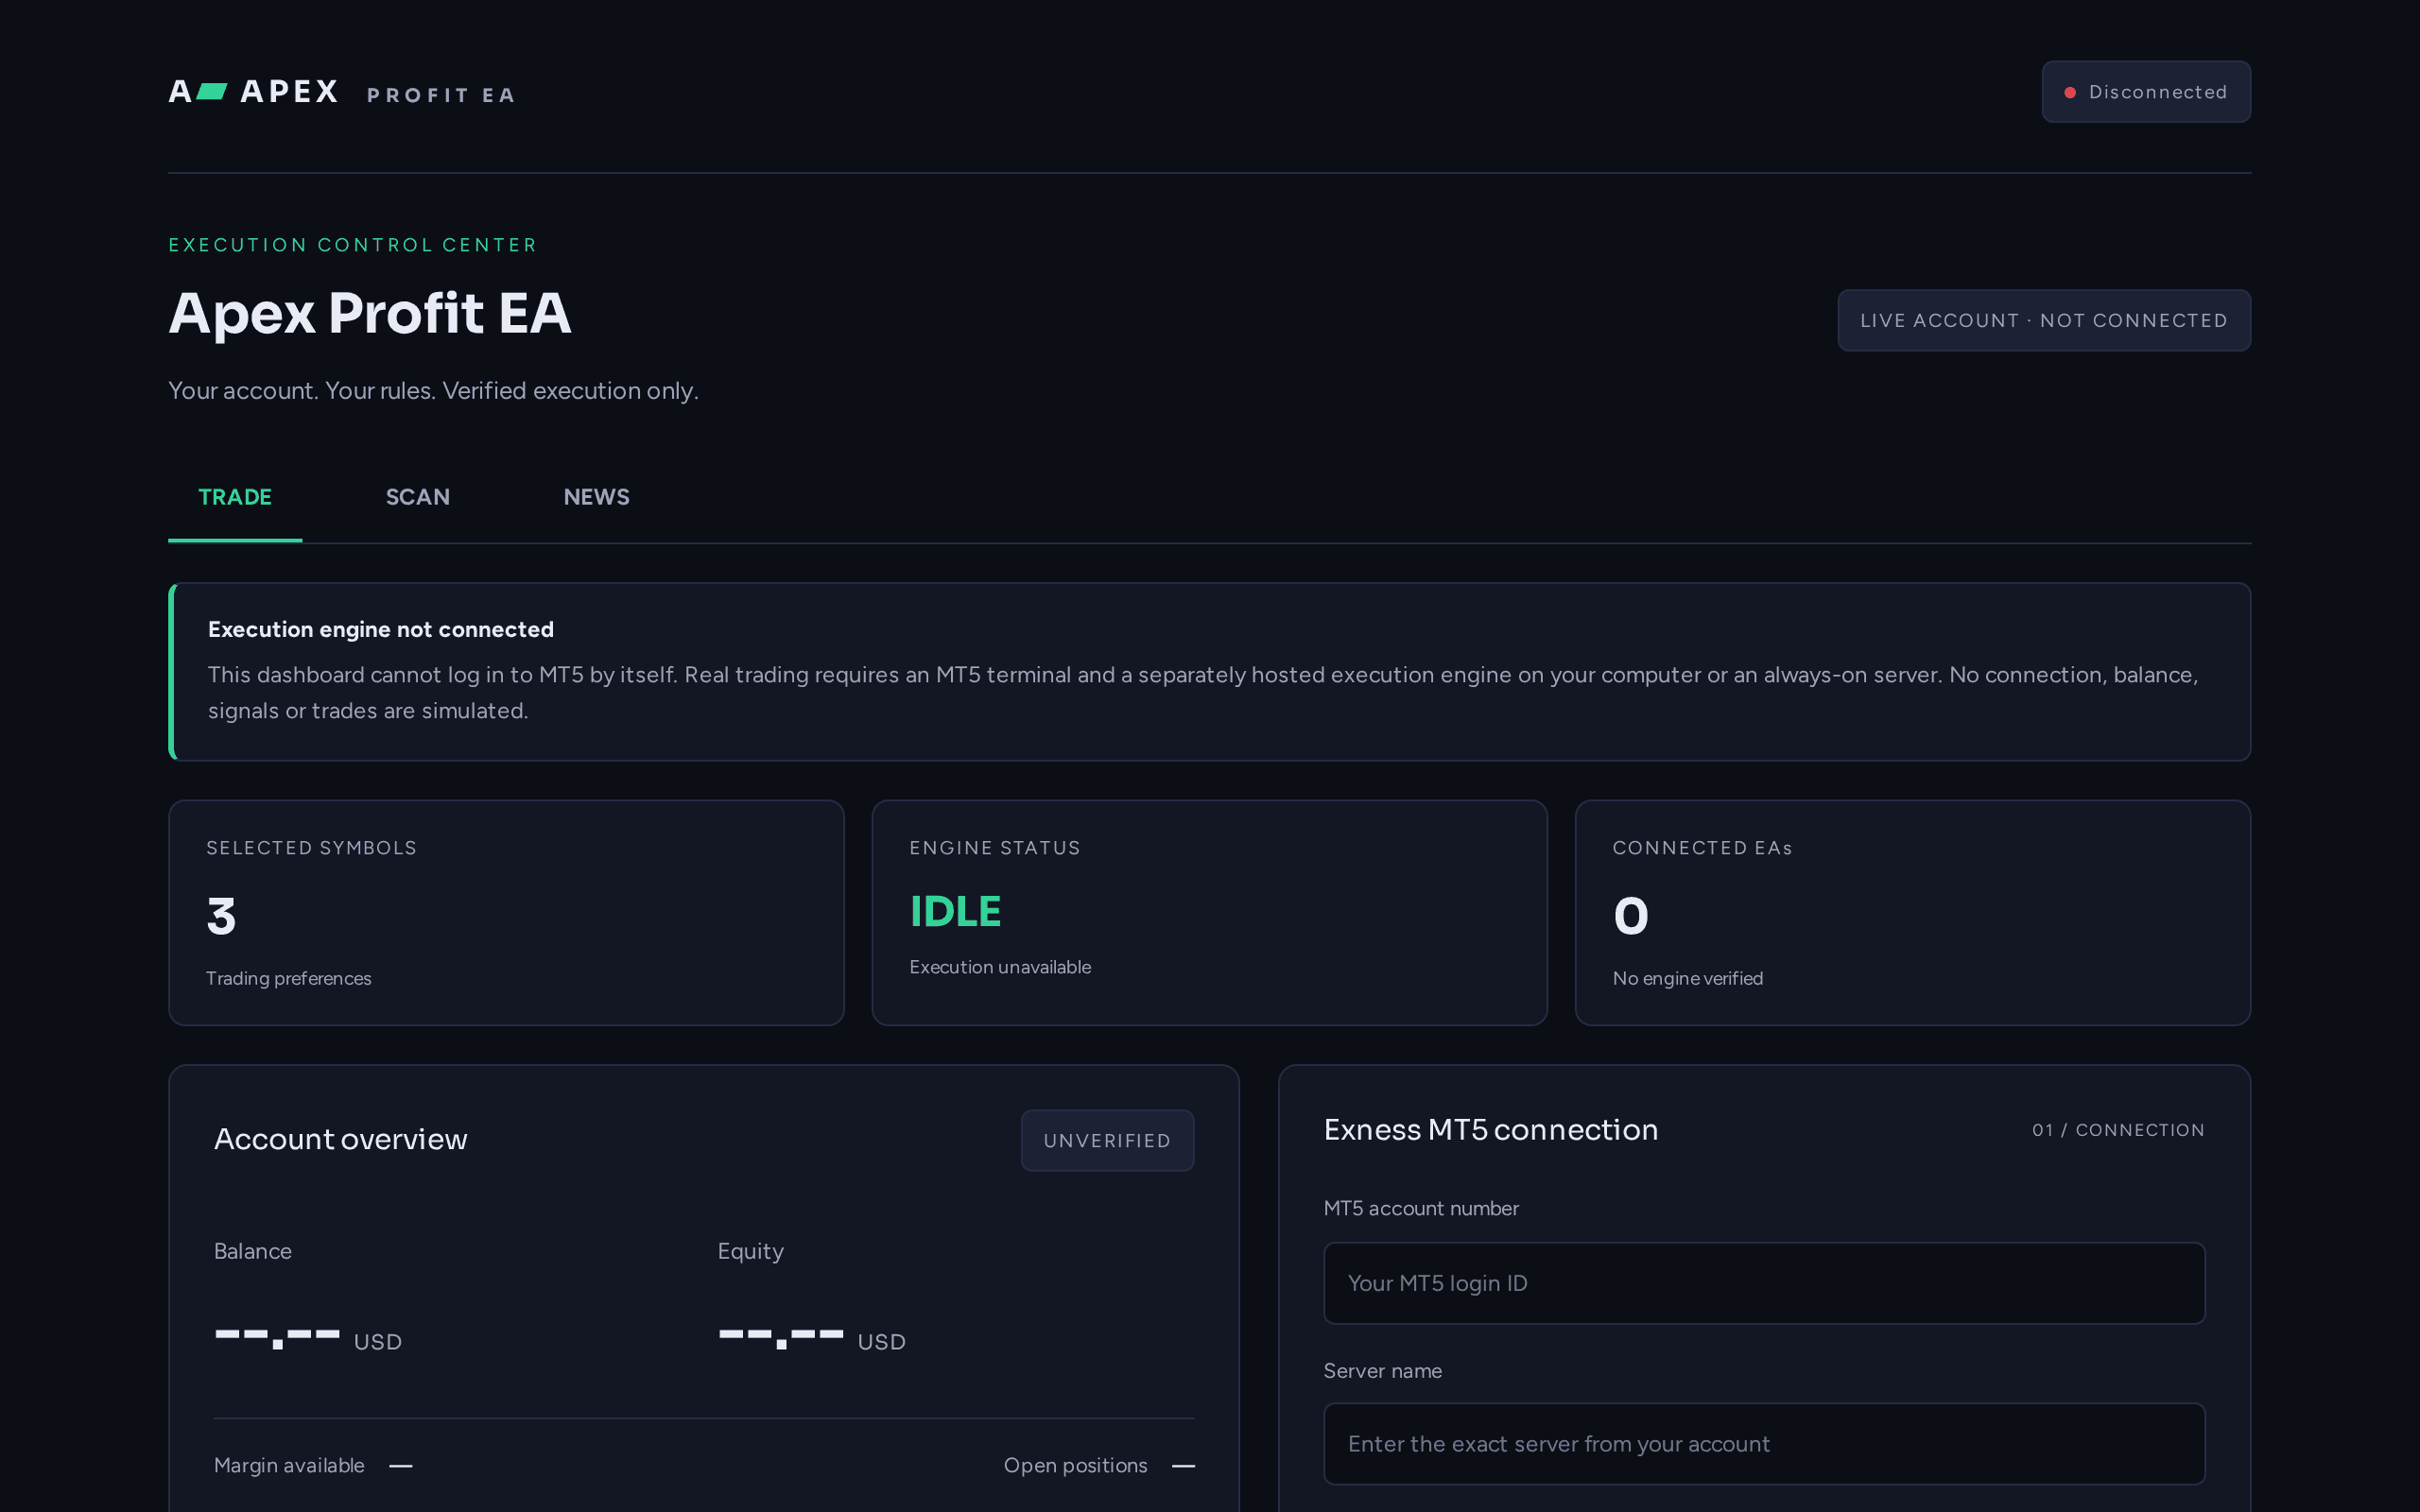Open the NEWS tab

597,497
